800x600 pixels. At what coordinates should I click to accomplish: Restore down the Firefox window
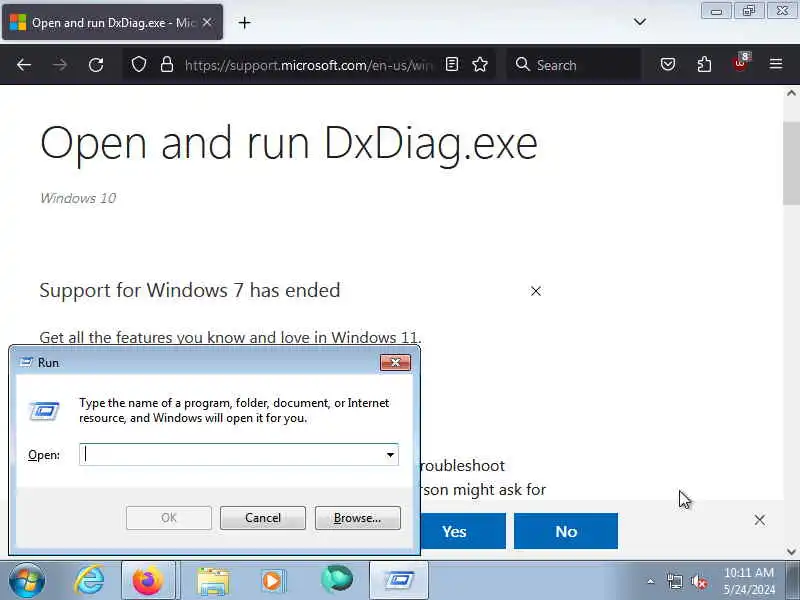point(748,11)
